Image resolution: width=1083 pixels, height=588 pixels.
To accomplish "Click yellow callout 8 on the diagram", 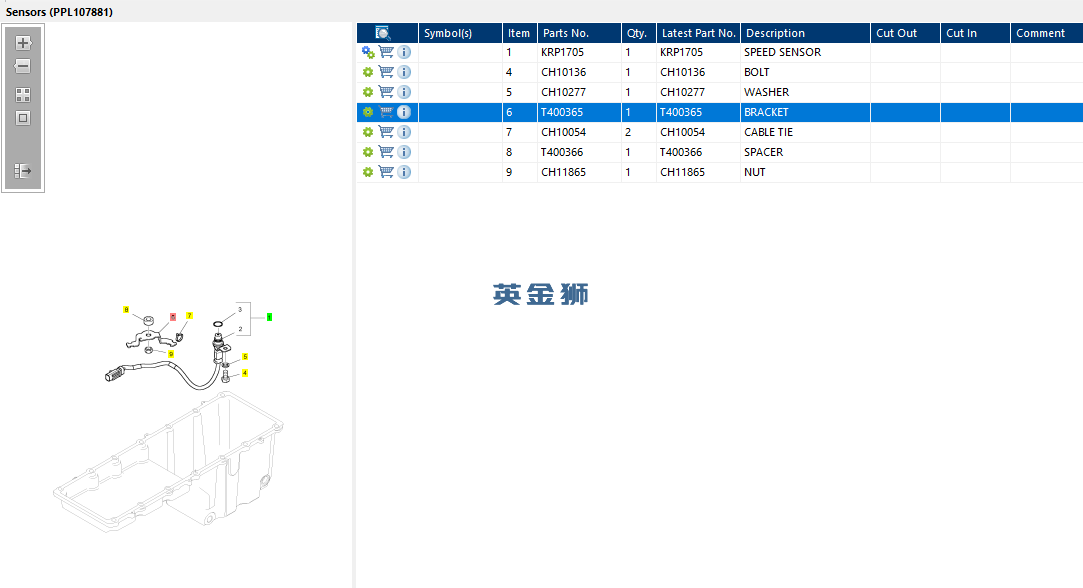I will (126, 310).
